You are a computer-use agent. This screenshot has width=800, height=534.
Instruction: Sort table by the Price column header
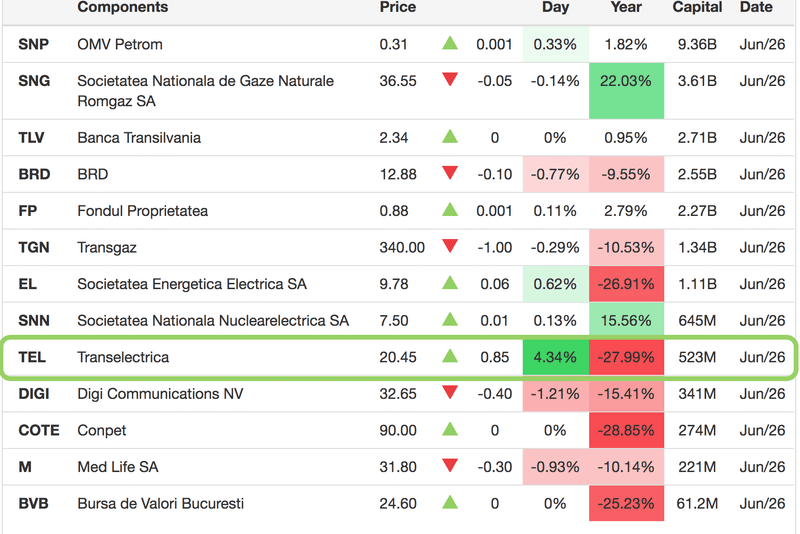[398, 8]
